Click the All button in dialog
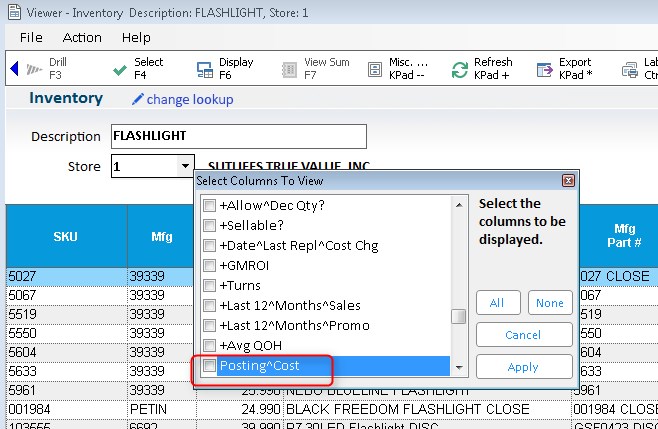This screenshot has height=429, width=658. point(497,303)
